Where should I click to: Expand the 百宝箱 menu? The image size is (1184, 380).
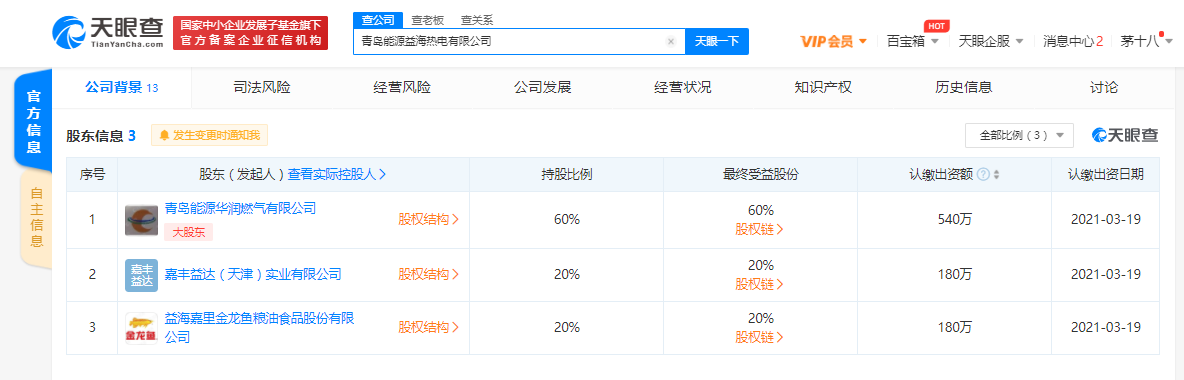tap(912, 42)
